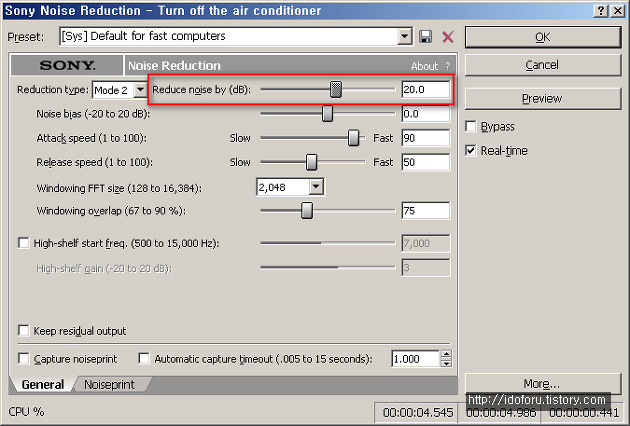Click the Preview button

543,98
